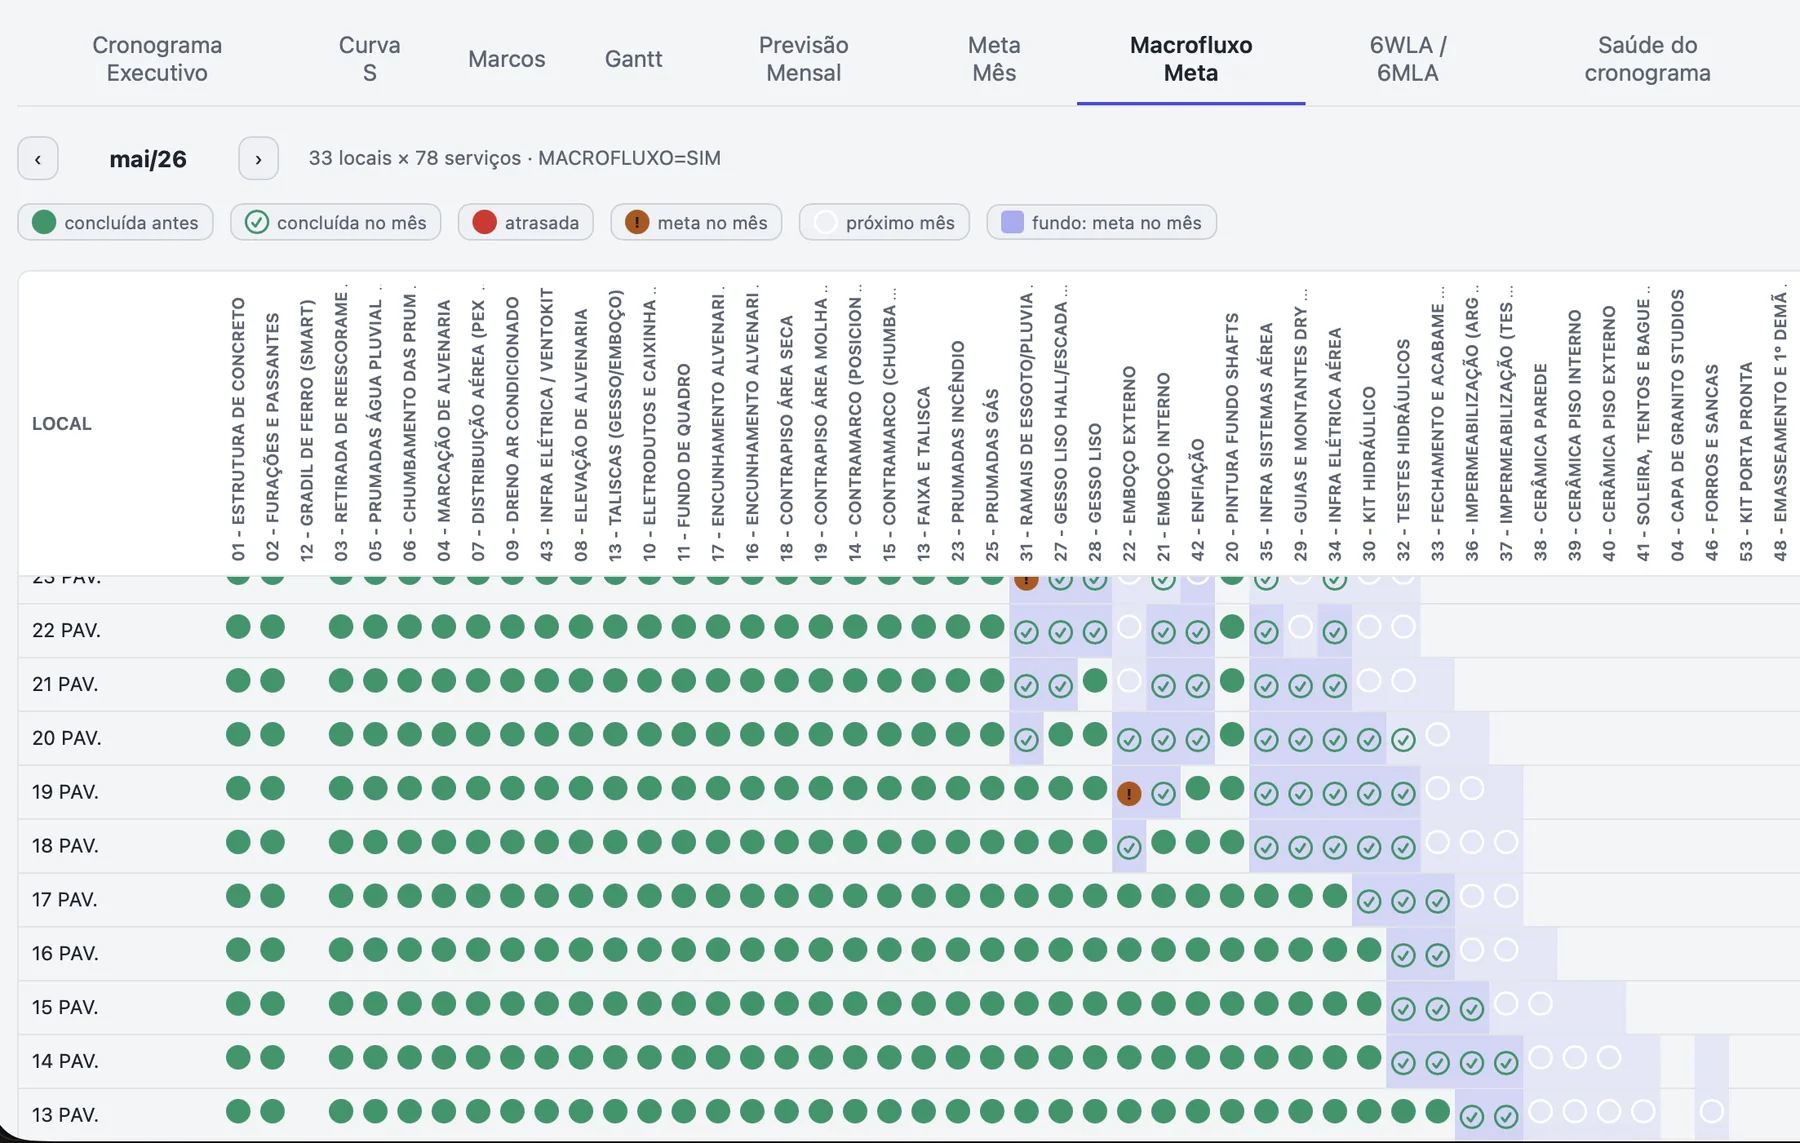The height and width of the screenshot is (1143, 1800).
Task: Open the 6WLA / 6MLA tab
Action: [x=1408, y=59]
